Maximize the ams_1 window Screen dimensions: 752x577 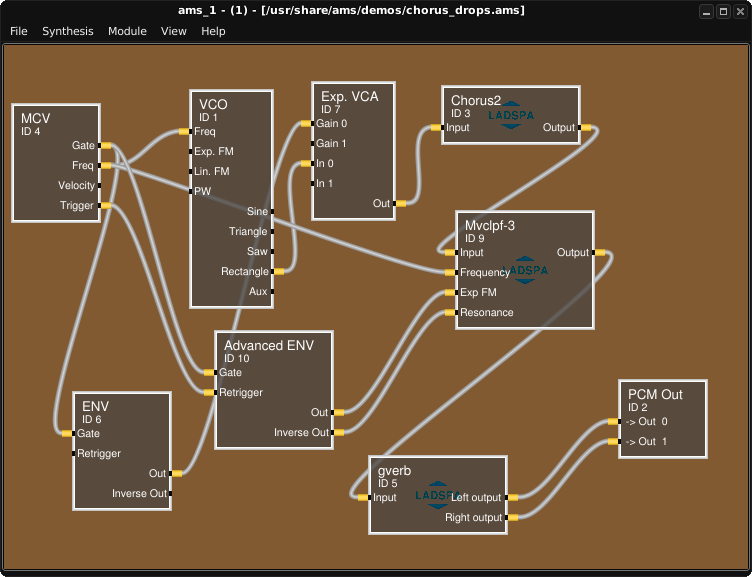coord(723,12)
